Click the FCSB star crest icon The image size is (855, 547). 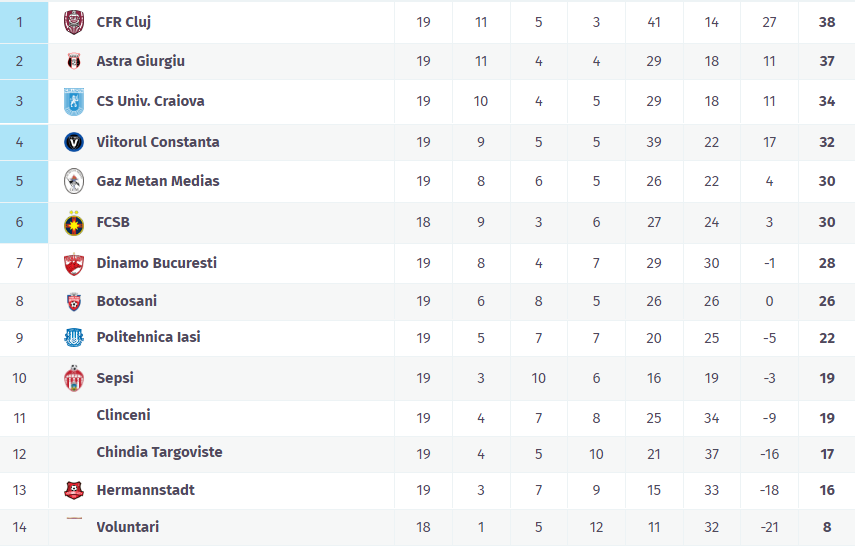point(74,223)
